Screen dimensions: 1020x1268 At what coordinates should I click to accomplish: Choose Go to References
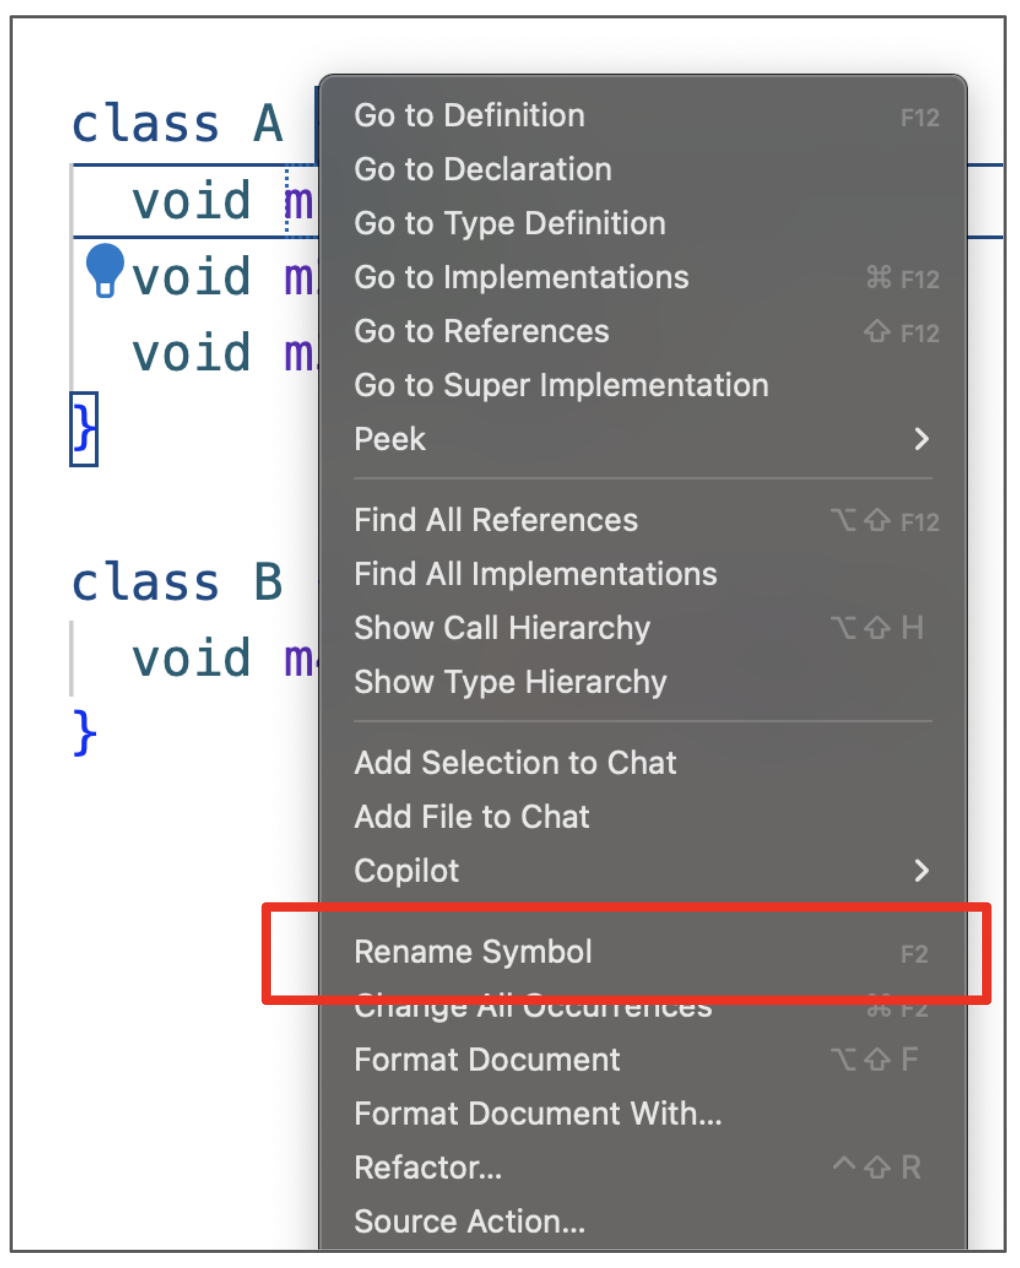pyautogui.click(x=482, y=332)
